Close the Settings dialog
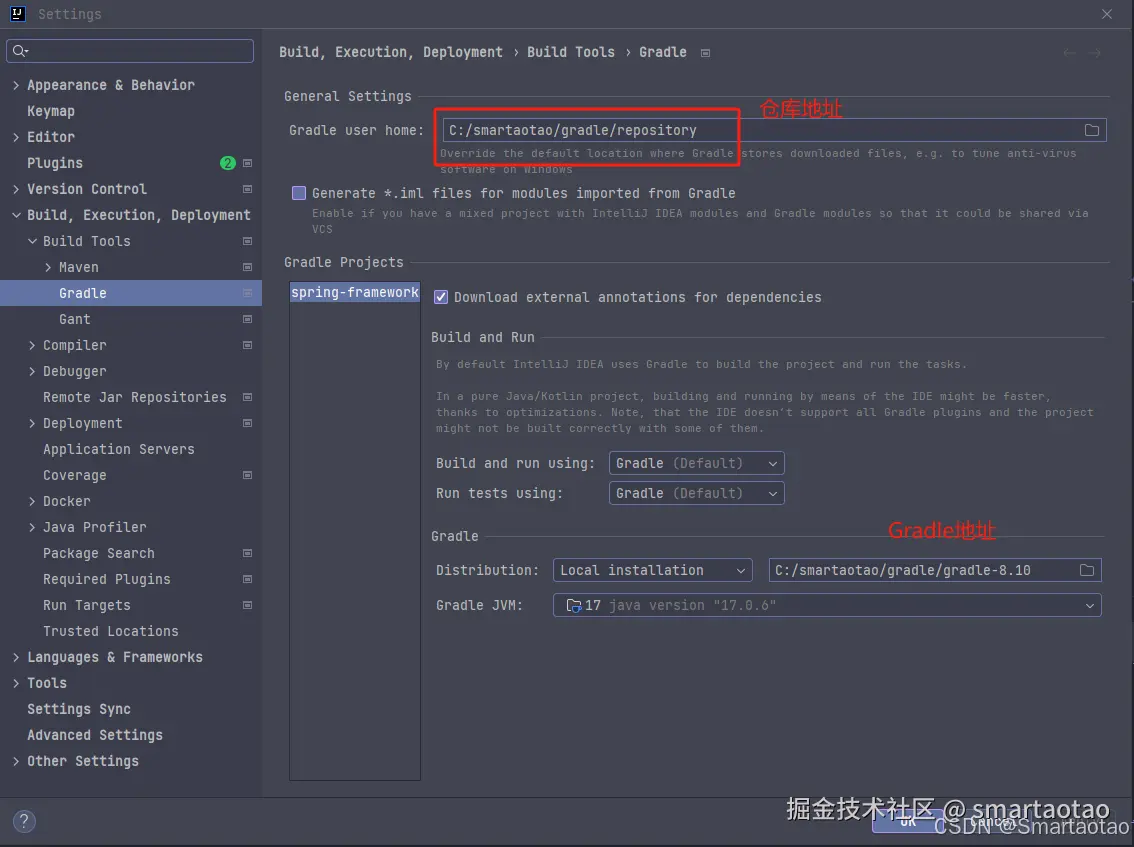Image resolution: width=1134 pixels, height=847 pixels. (x=1107, y=14)
